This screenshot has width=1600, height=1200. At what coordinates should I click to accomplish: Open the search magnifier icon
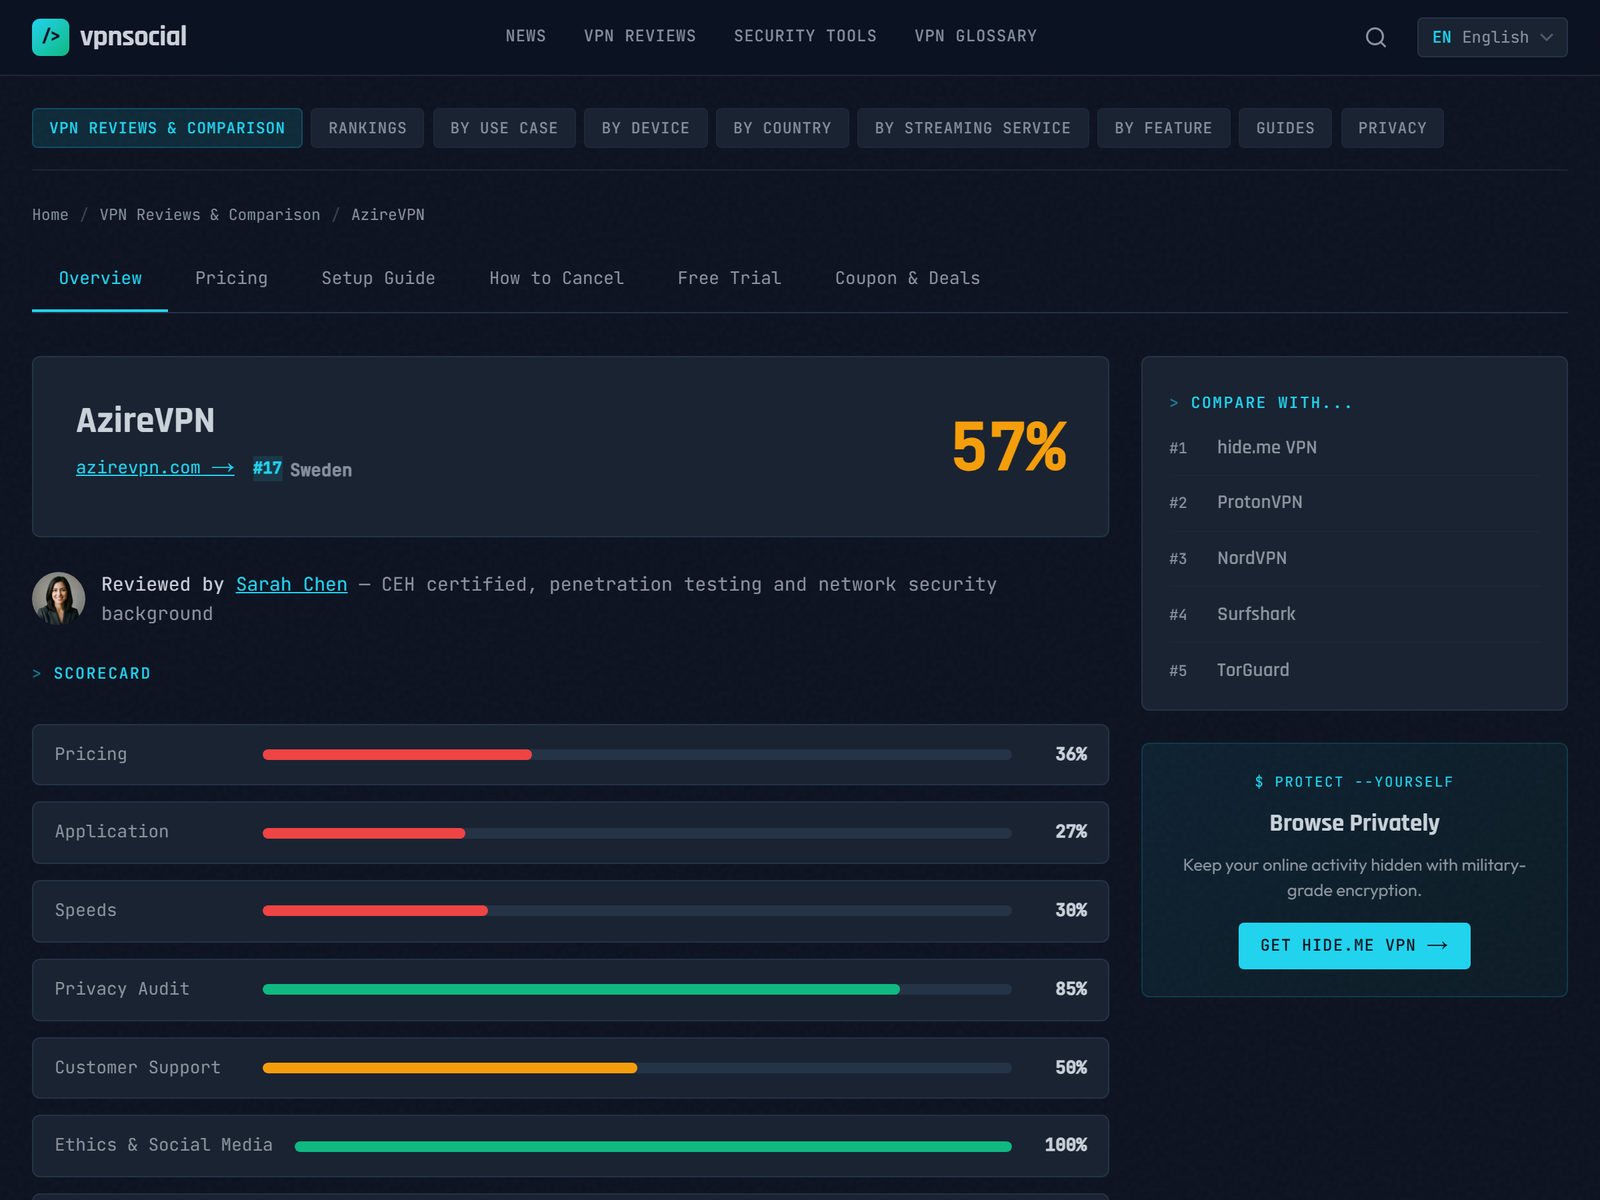1376,37
